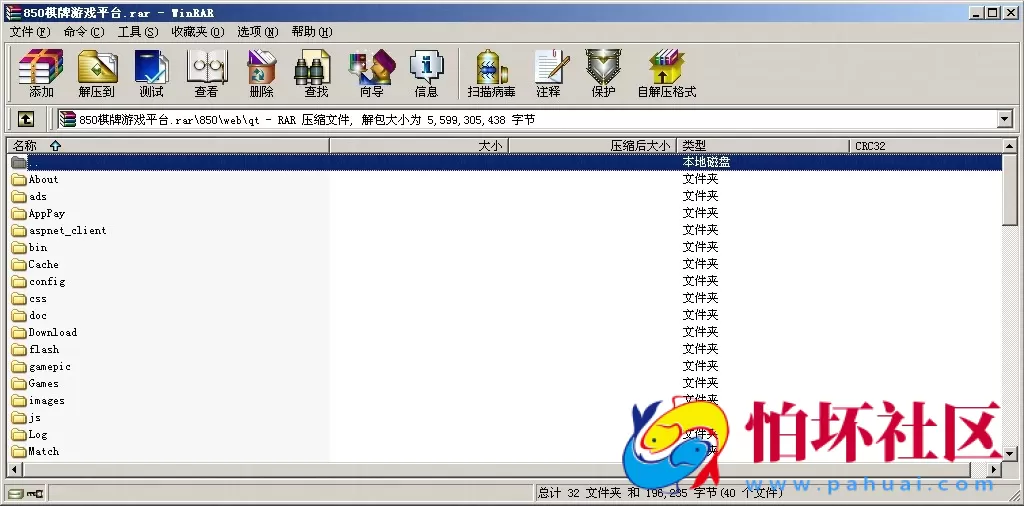Open the 查找 (Find) binoculars tool

pyautogui.click(x=316, y=73)
